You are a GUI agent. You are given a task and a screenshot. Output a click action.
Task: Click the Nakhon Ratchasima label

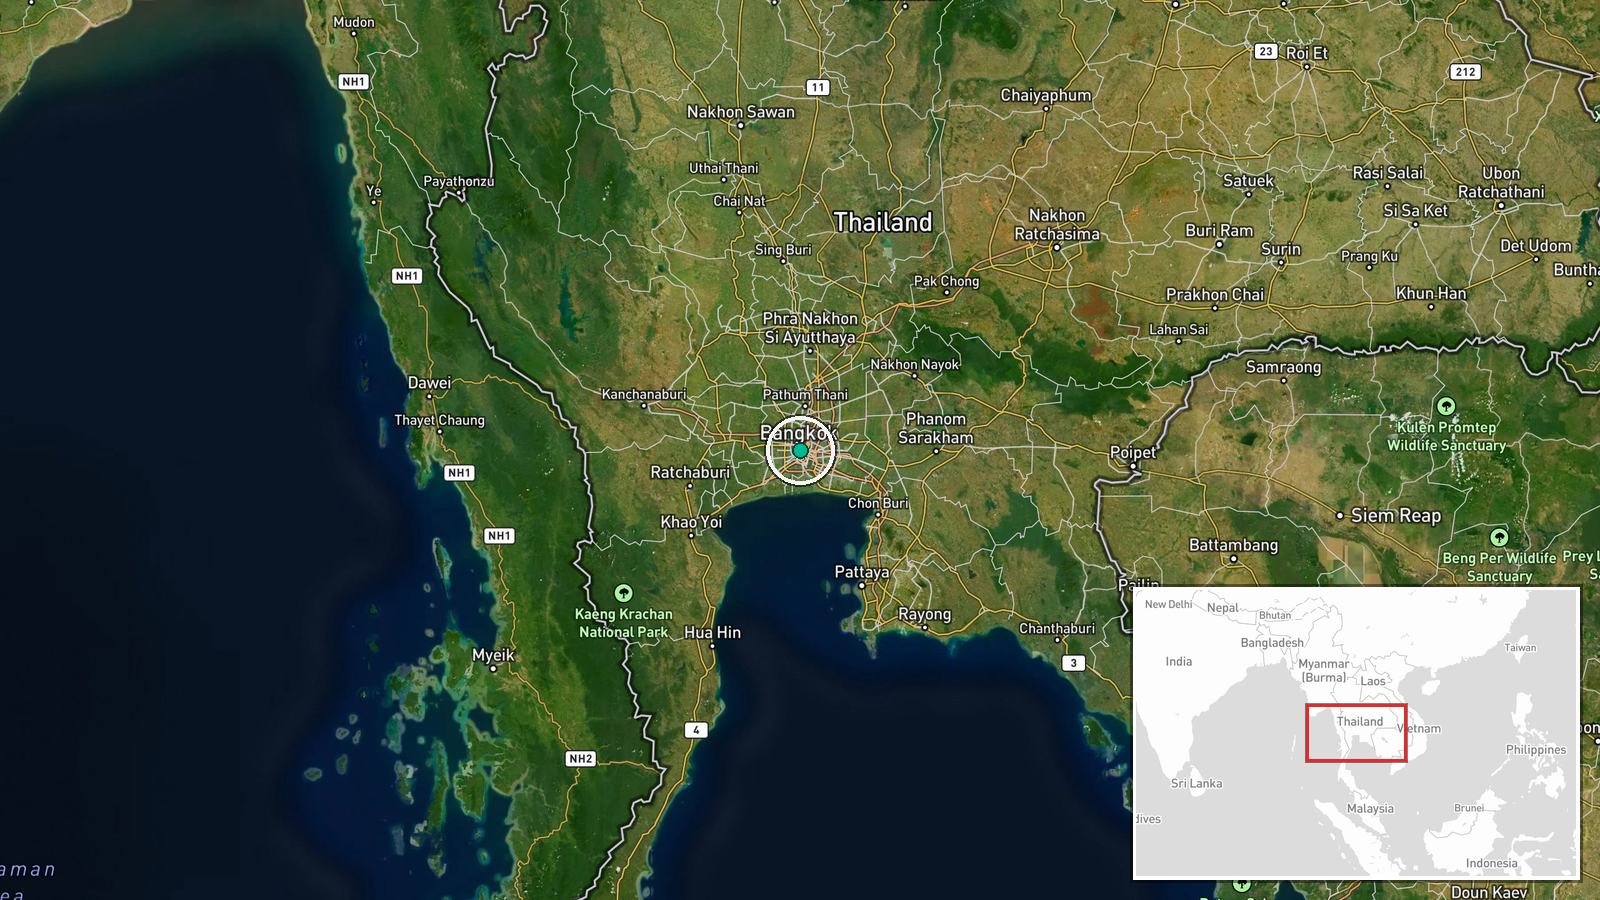(1057, 224)
